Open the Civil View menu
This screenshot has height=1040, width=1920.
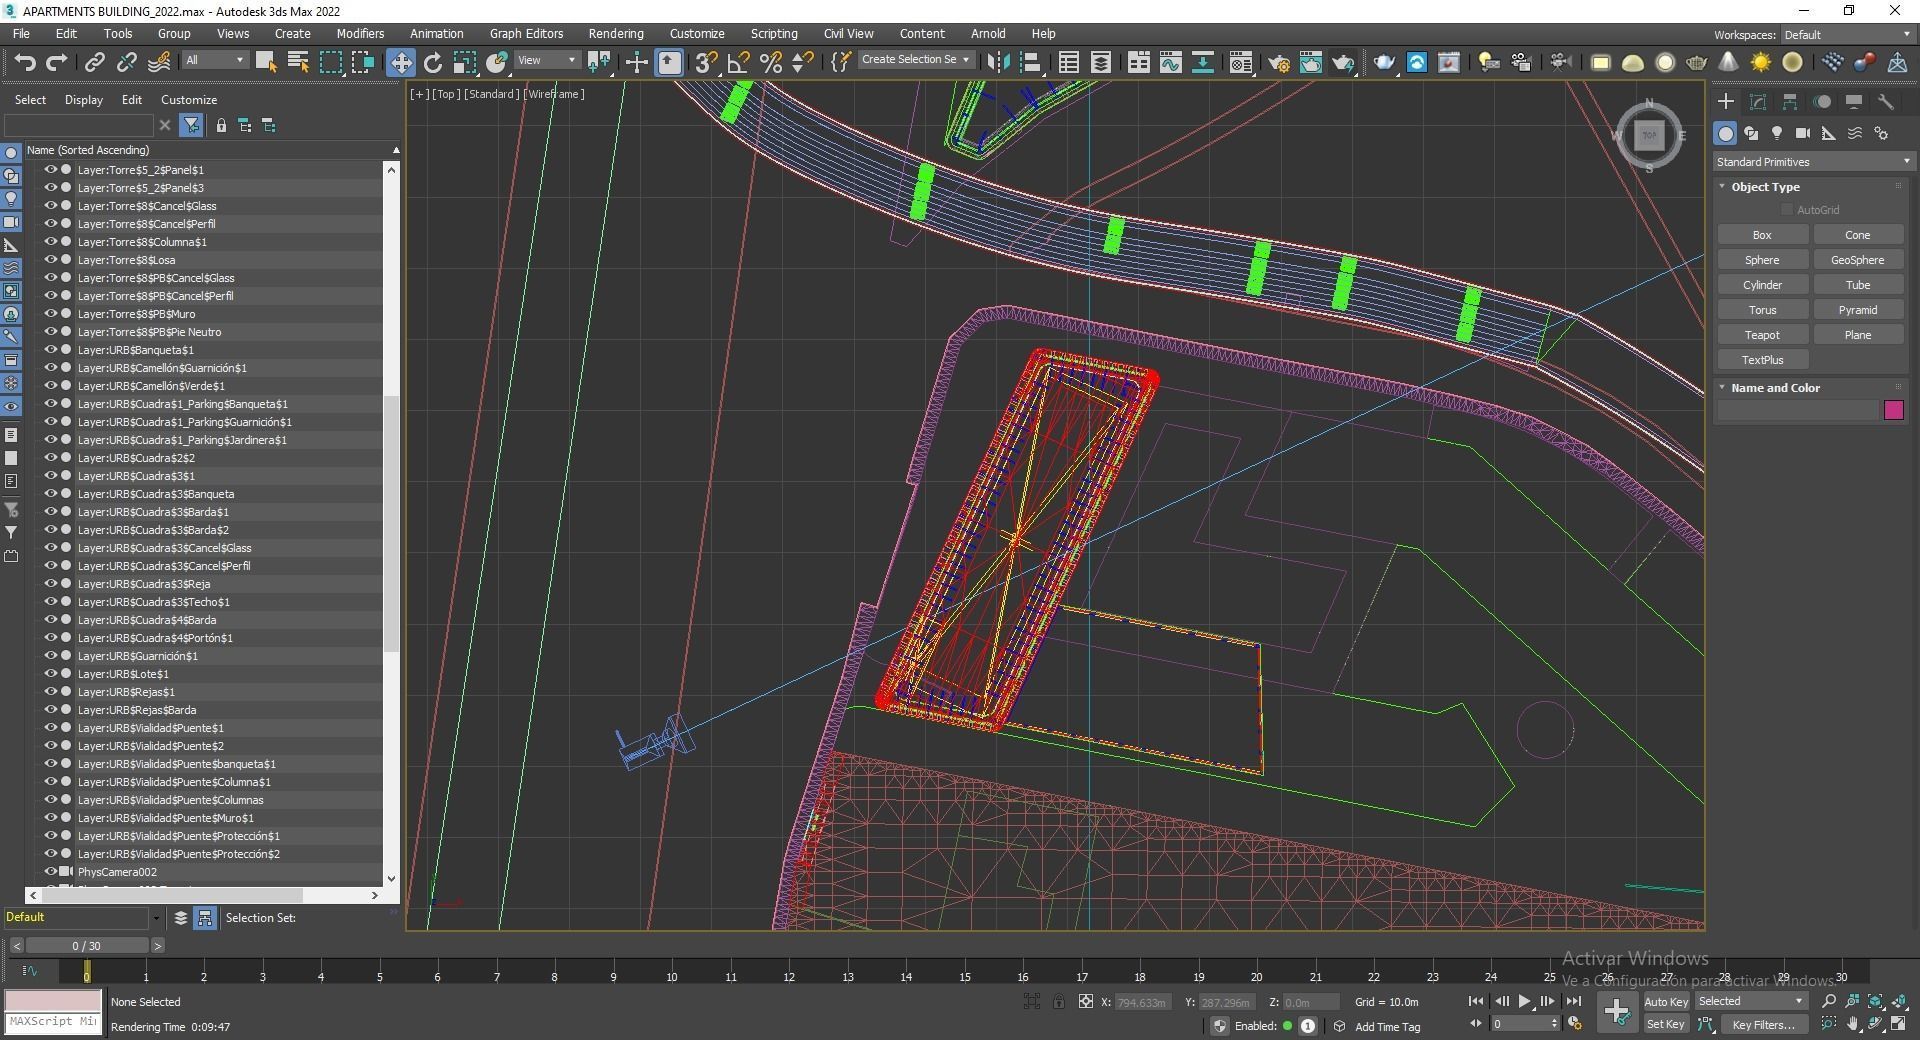[x=848, y=33]
